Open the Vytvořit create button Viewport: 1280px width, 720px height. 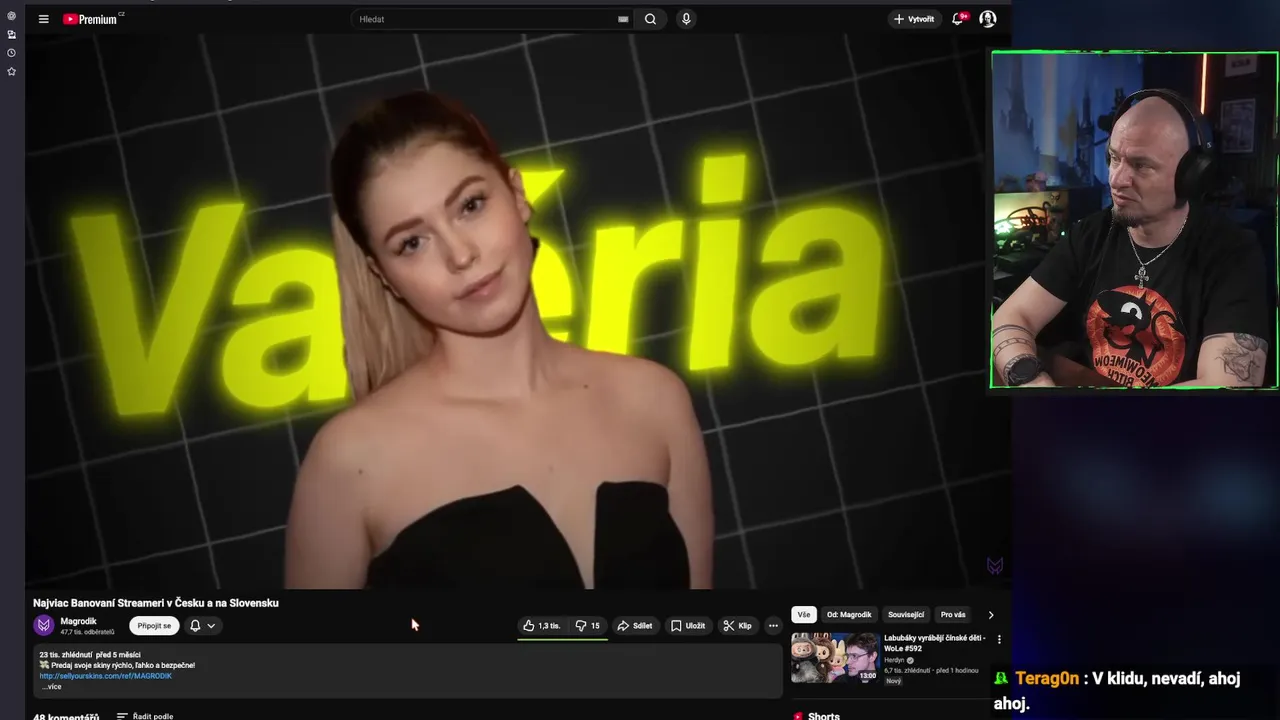coord(914,19)
